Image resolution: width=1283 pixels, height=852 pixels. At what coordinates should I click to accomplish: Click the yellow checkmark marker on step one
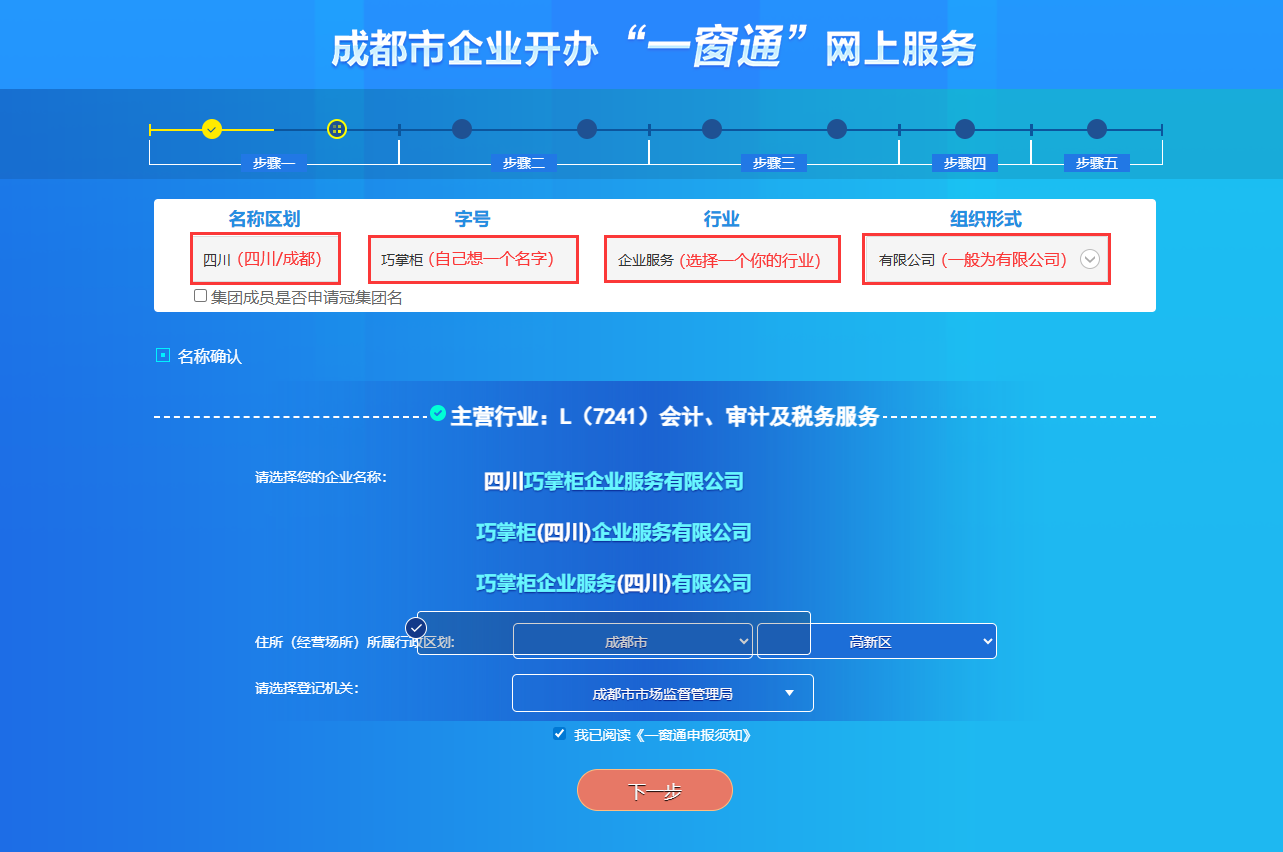(211, 128)
